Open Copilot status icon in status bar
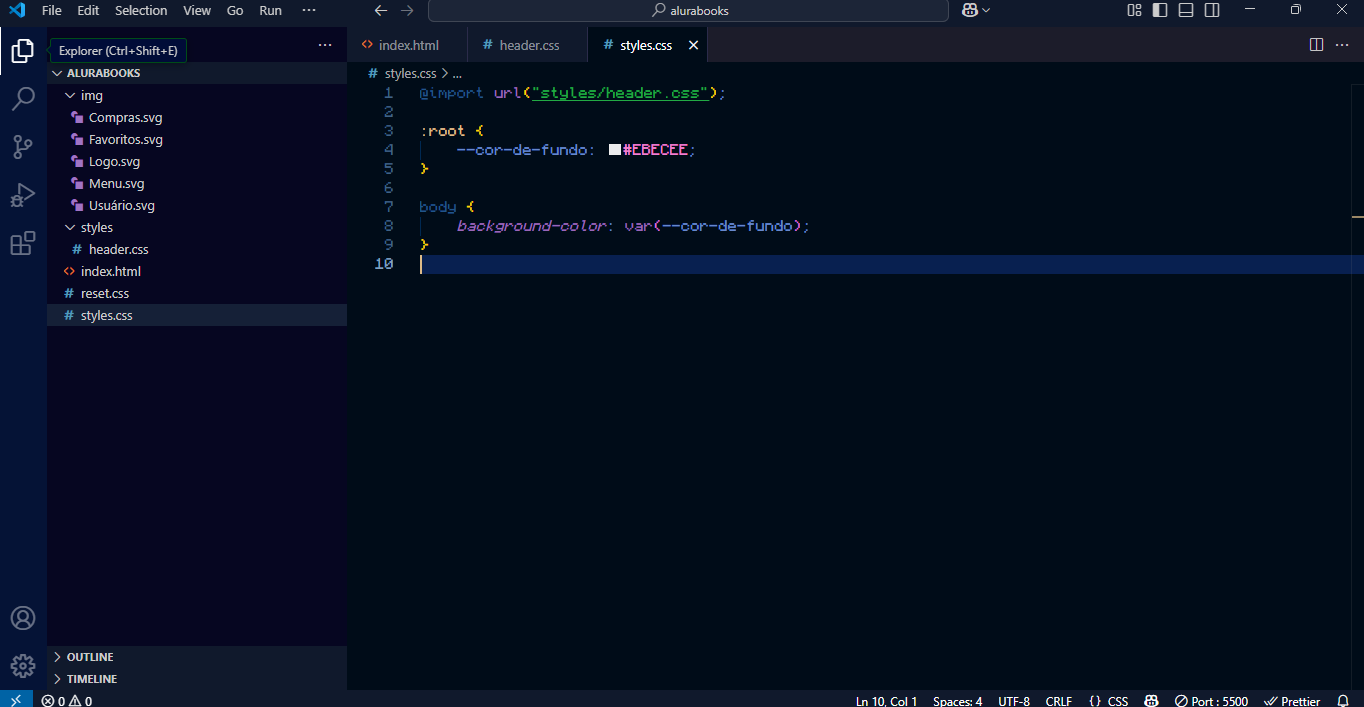This screenshot has width=1364, height=707. (x=1152, y=700)
